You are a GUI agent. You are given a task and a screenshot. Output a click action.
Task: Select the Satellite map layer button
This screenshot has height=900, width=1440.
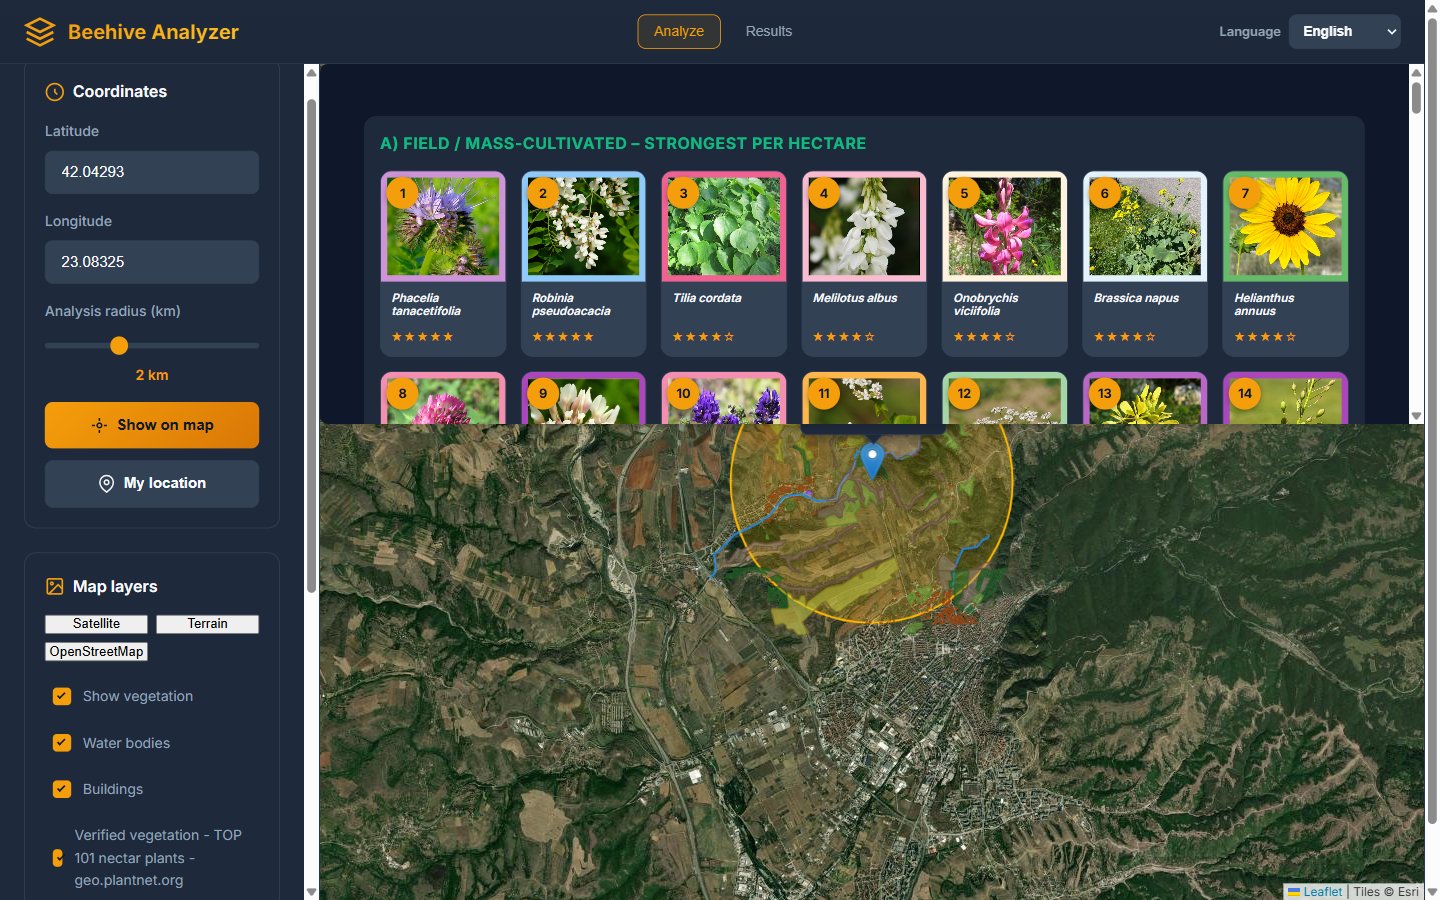point(96,624)
